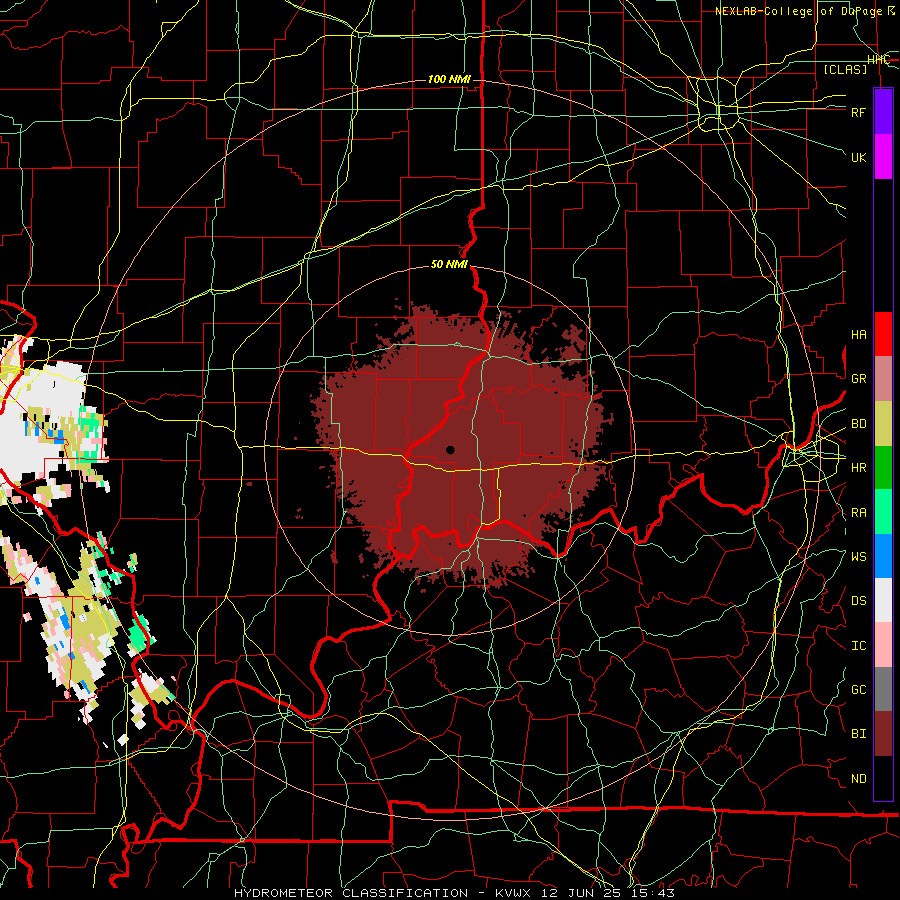Click the GC legend label text

pyautogui.click(x=859, y=690)
